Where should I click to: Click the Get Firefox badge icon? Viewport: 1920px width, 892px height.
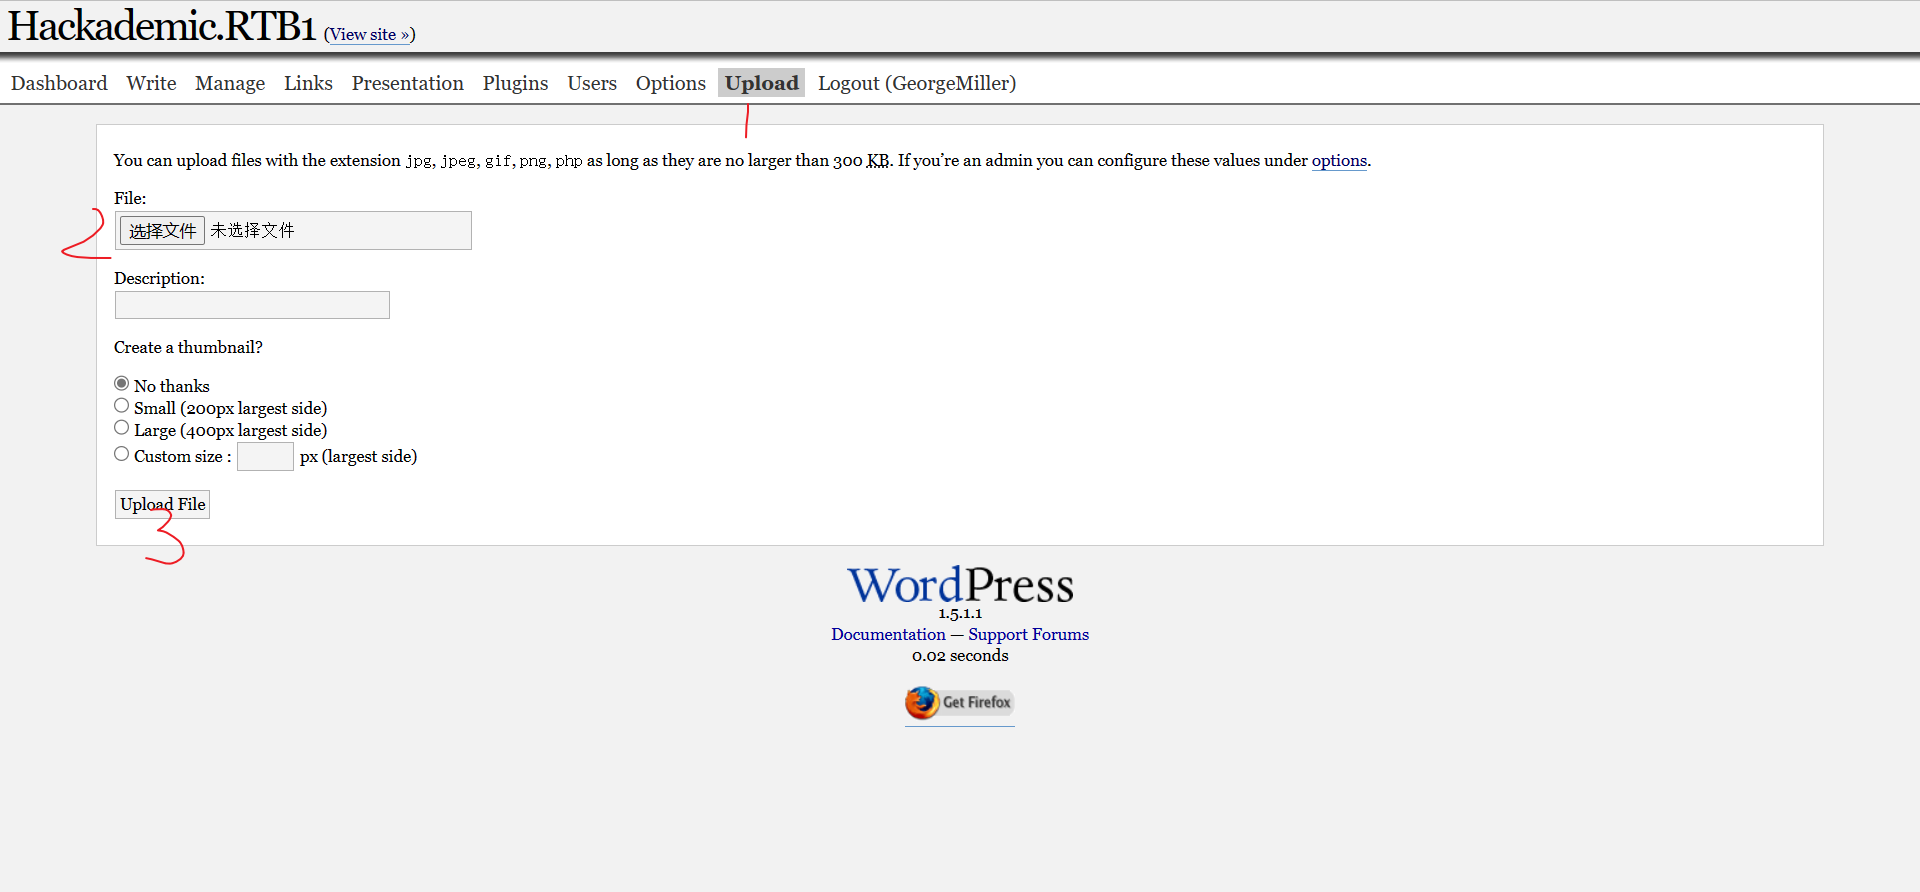pos(959,702)
